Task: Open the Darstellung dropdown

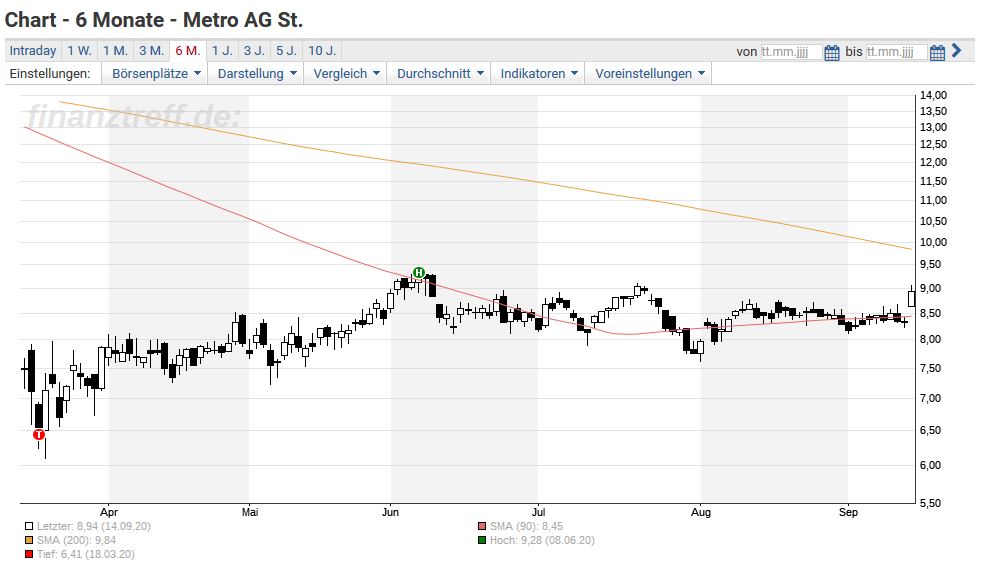Action: [257, 74]
